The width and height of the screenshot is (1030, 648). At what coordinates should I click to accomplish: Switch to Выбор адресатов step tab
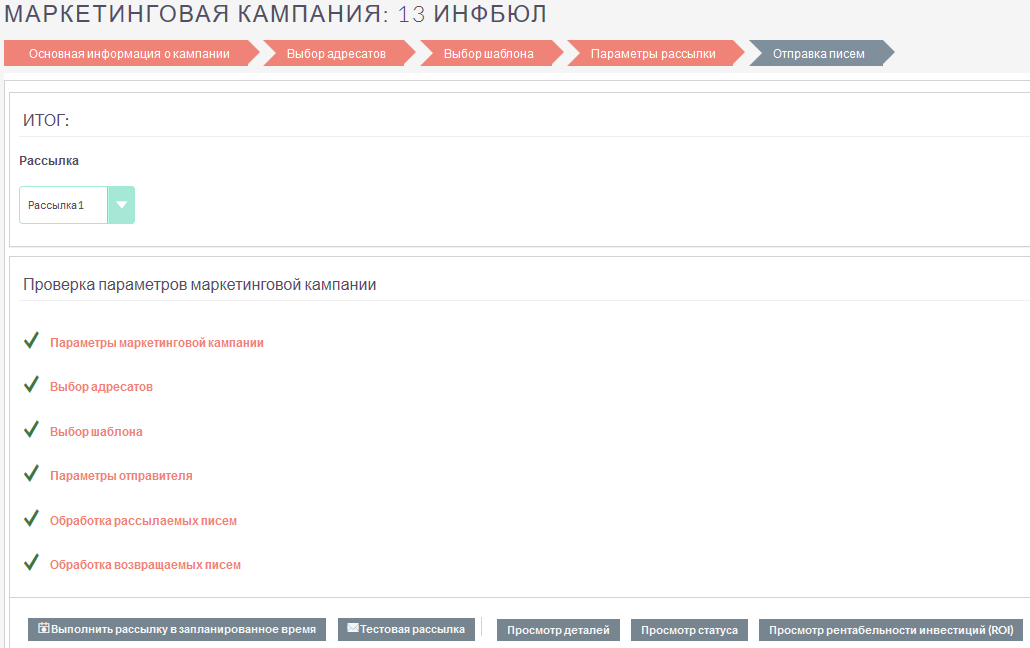pyautogui.click(x=336, y=54)
